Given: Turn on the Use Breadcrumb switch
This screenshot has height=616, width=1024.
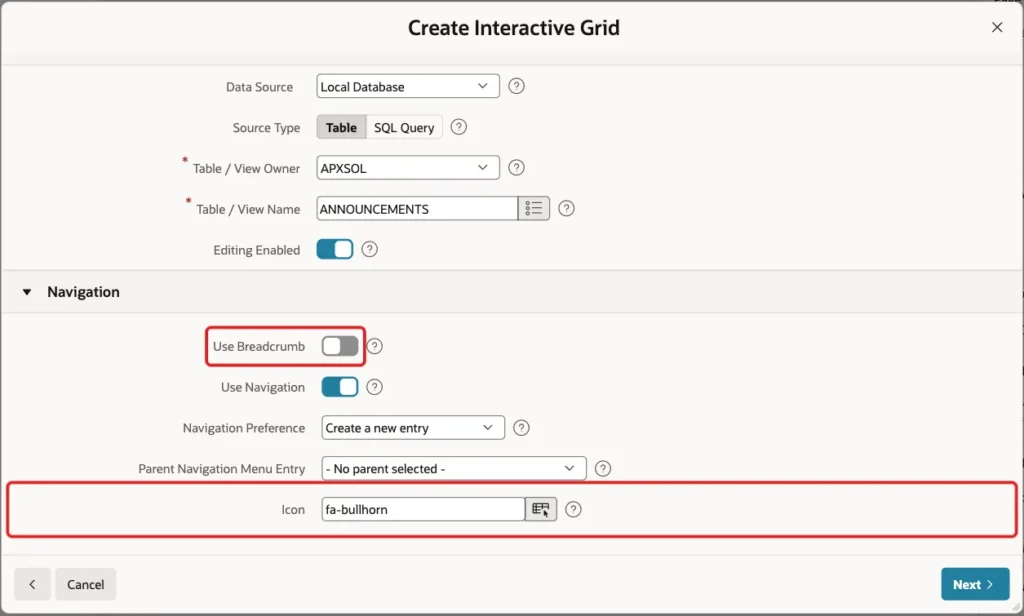Looking at the screenshot, I should (340, 346).
